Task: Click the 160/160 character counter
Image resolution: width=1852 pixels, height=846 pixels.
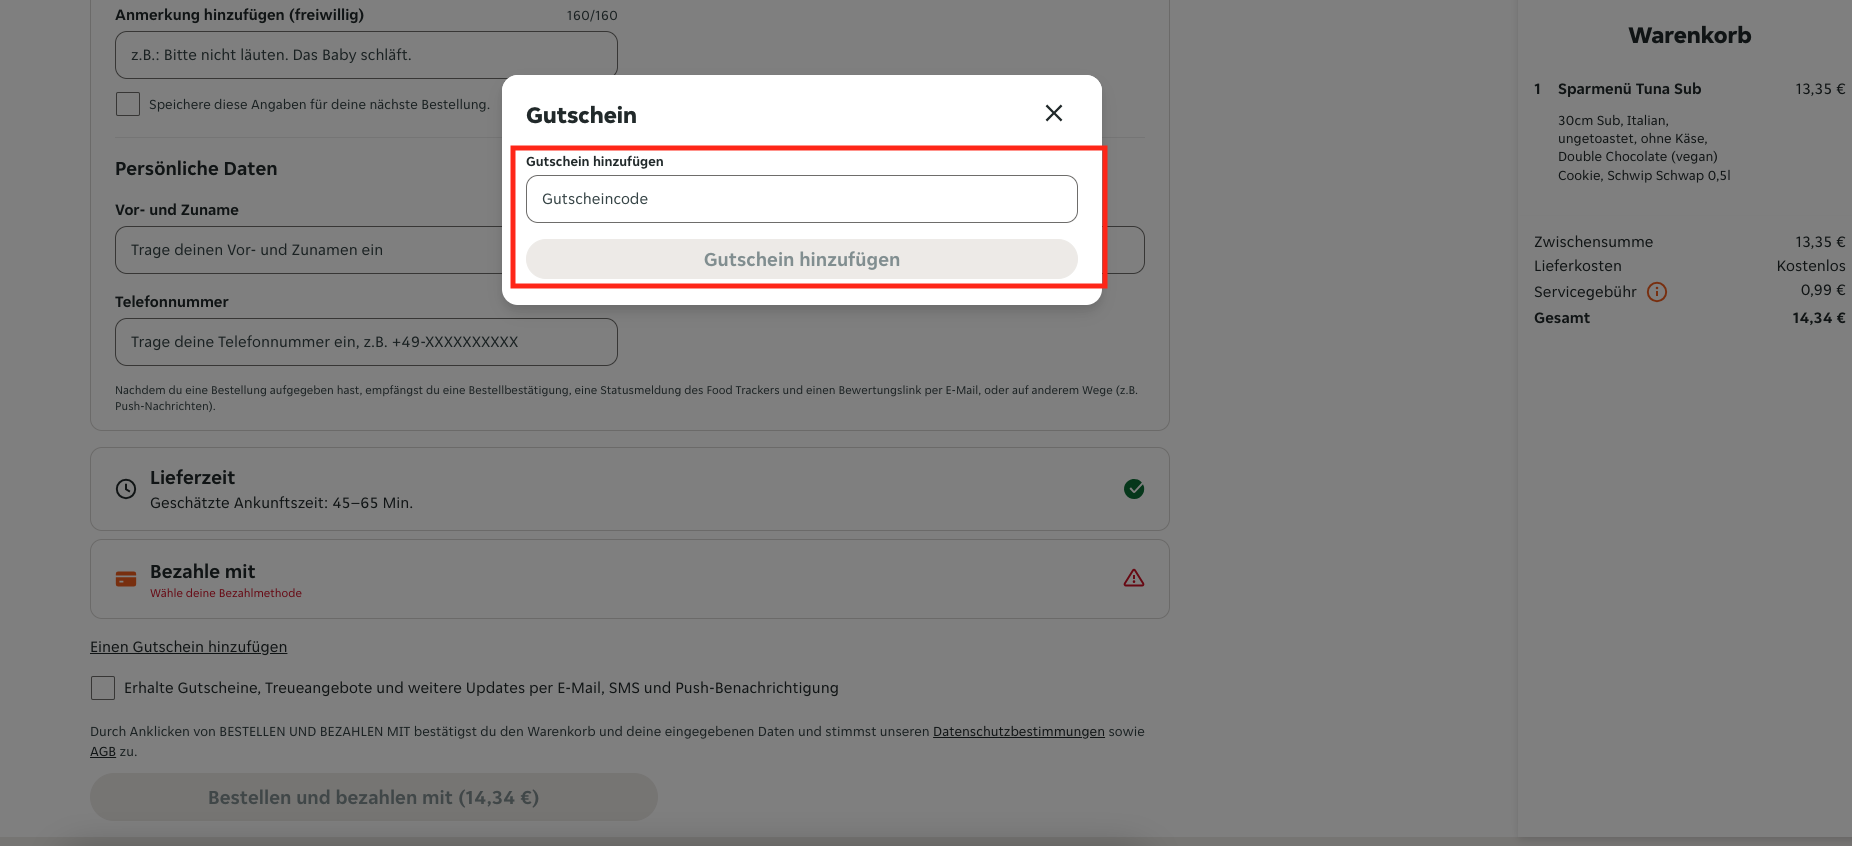Action: [x=592, y=16]
